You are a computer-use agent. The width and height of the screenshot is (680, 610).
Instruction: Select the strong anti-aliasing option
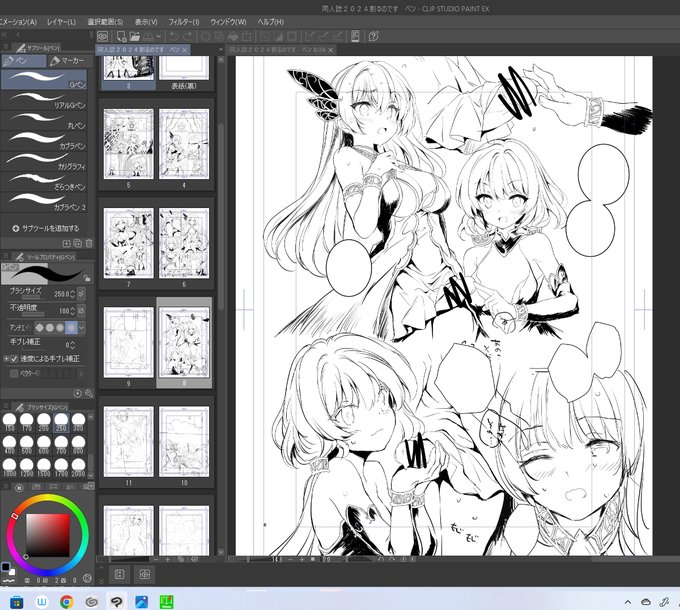click(70, 327)
